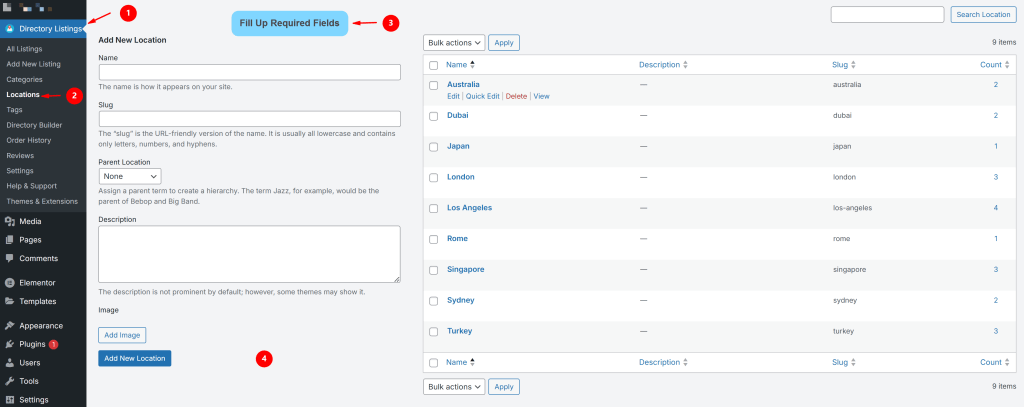Sort by Name arrows in header

tap(472, 65)
